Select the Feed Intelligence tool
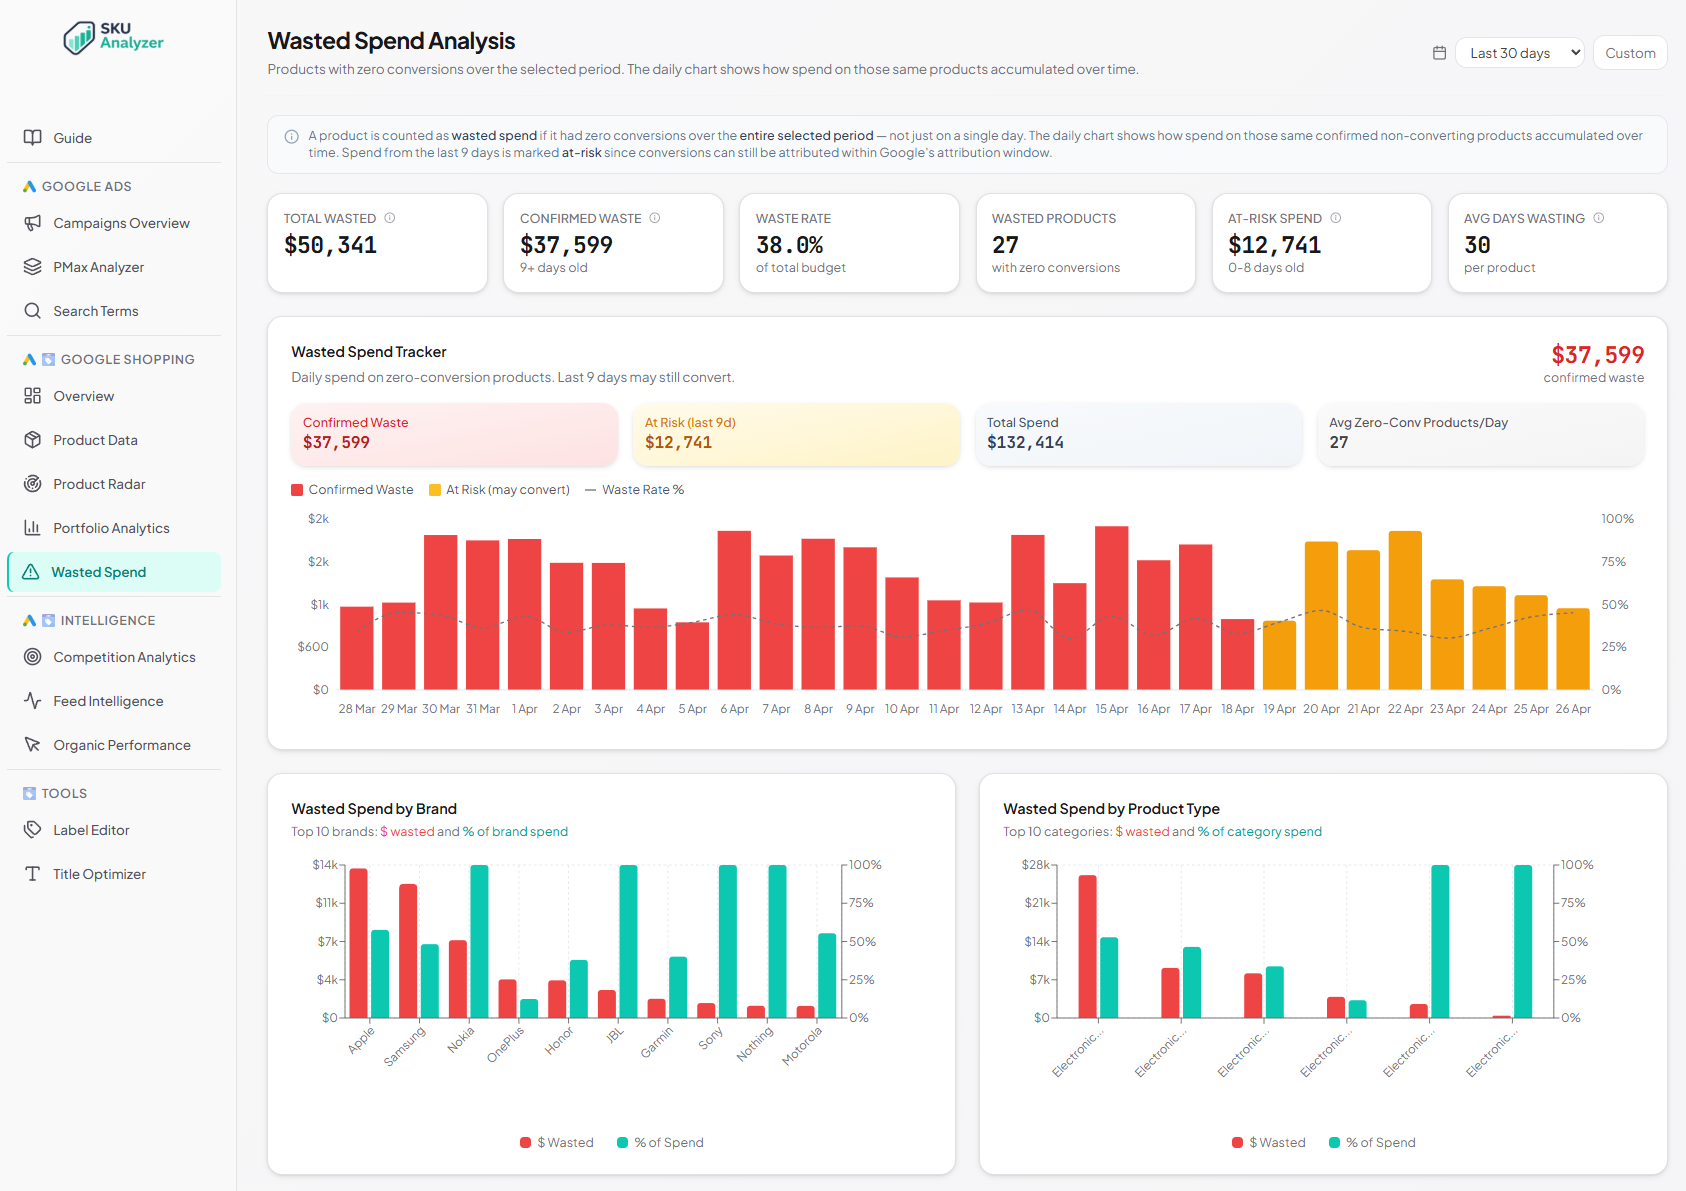1686x1191 pixels. (x=107, y=700)
